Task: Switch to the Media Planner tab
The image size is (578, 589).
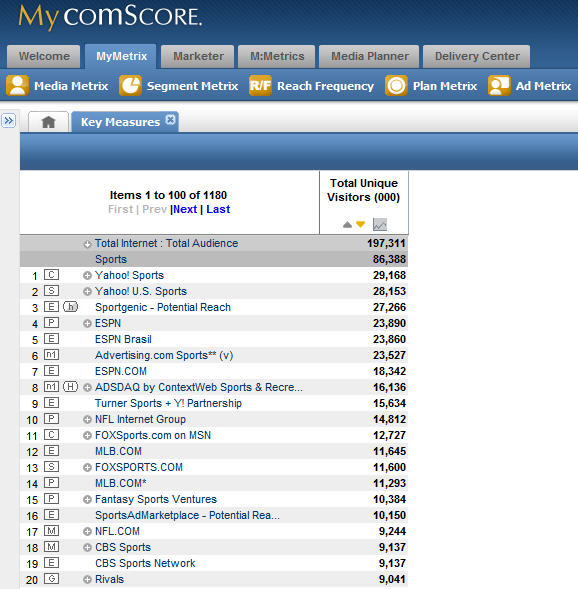Action: click(x=369, y=56)
